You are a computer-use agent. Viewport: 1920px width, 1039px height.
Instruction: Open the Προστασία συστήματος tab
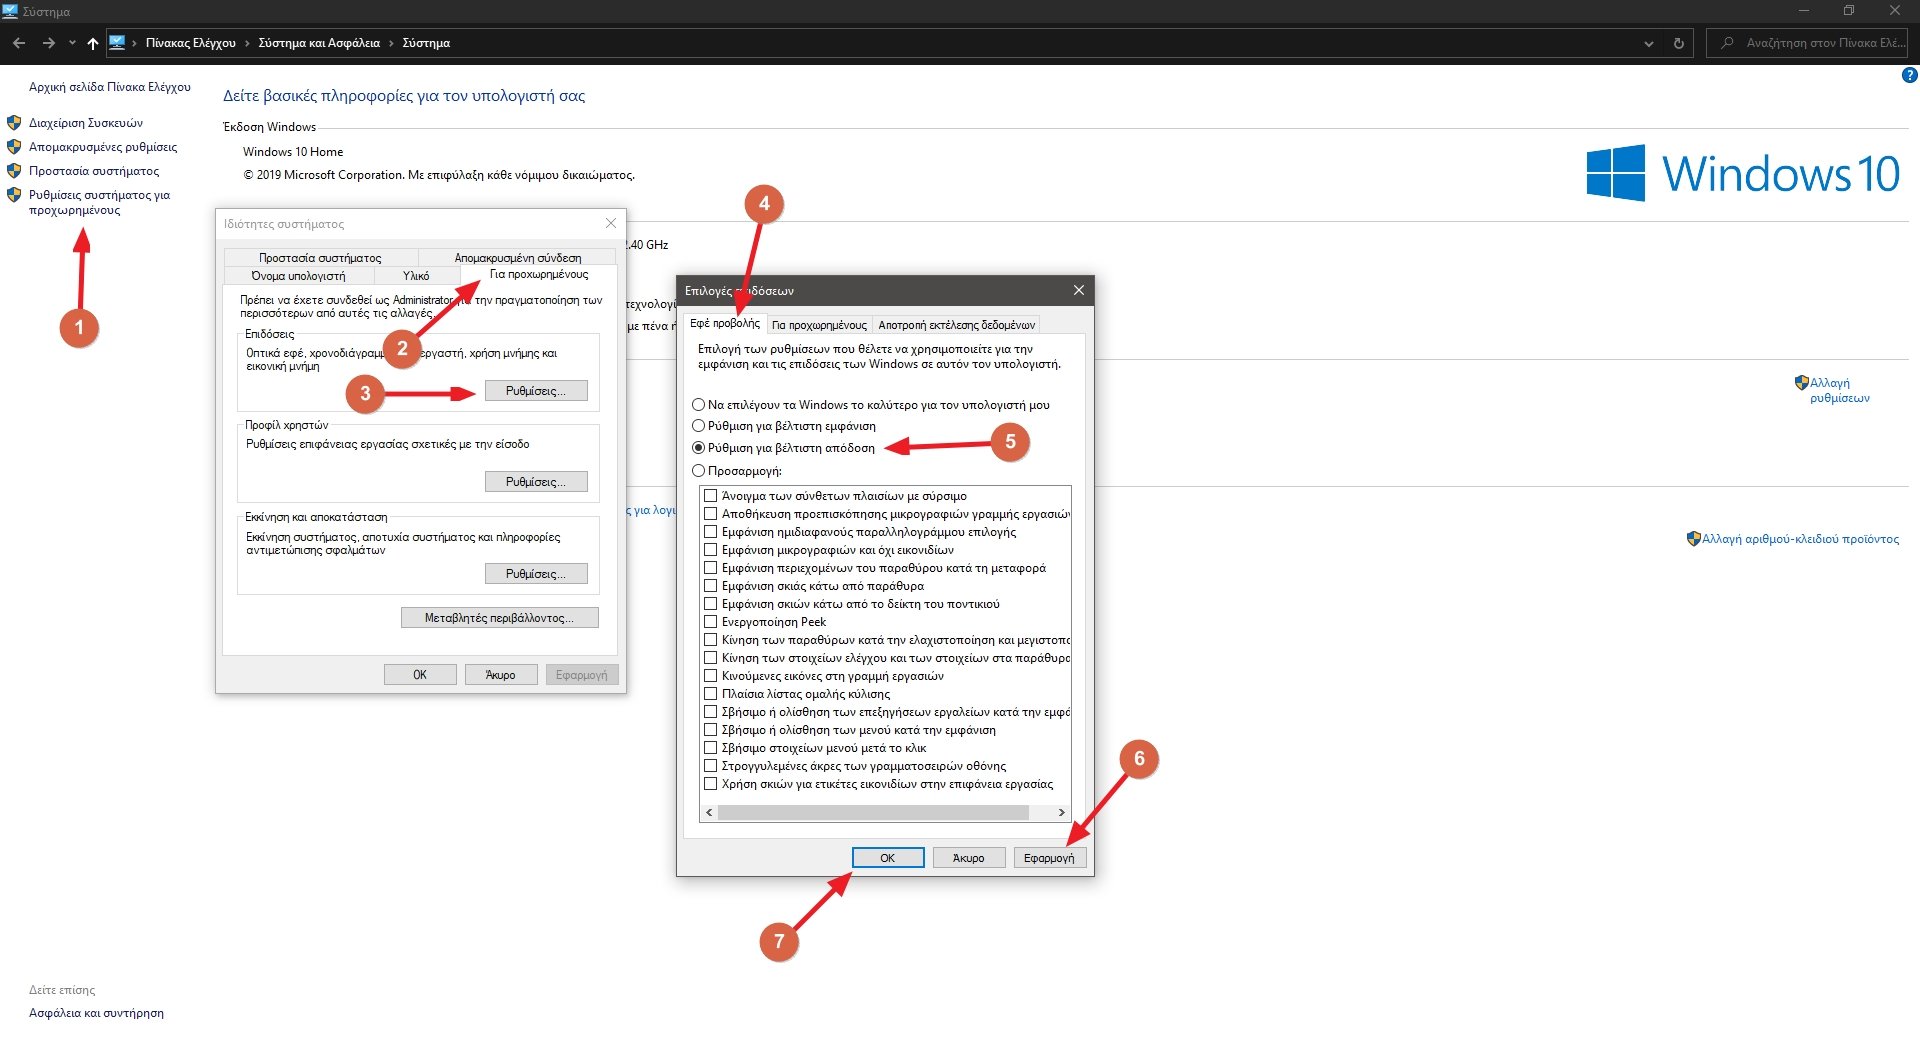[x=320, y=258]
